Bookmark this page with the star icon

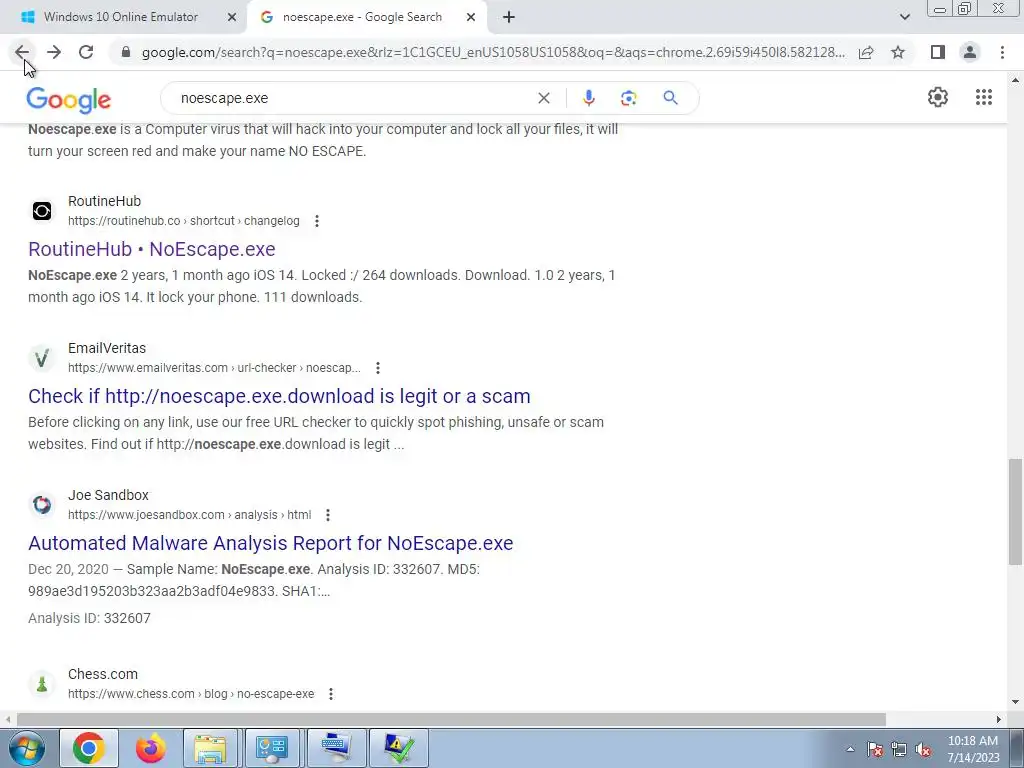coord(898,52)
